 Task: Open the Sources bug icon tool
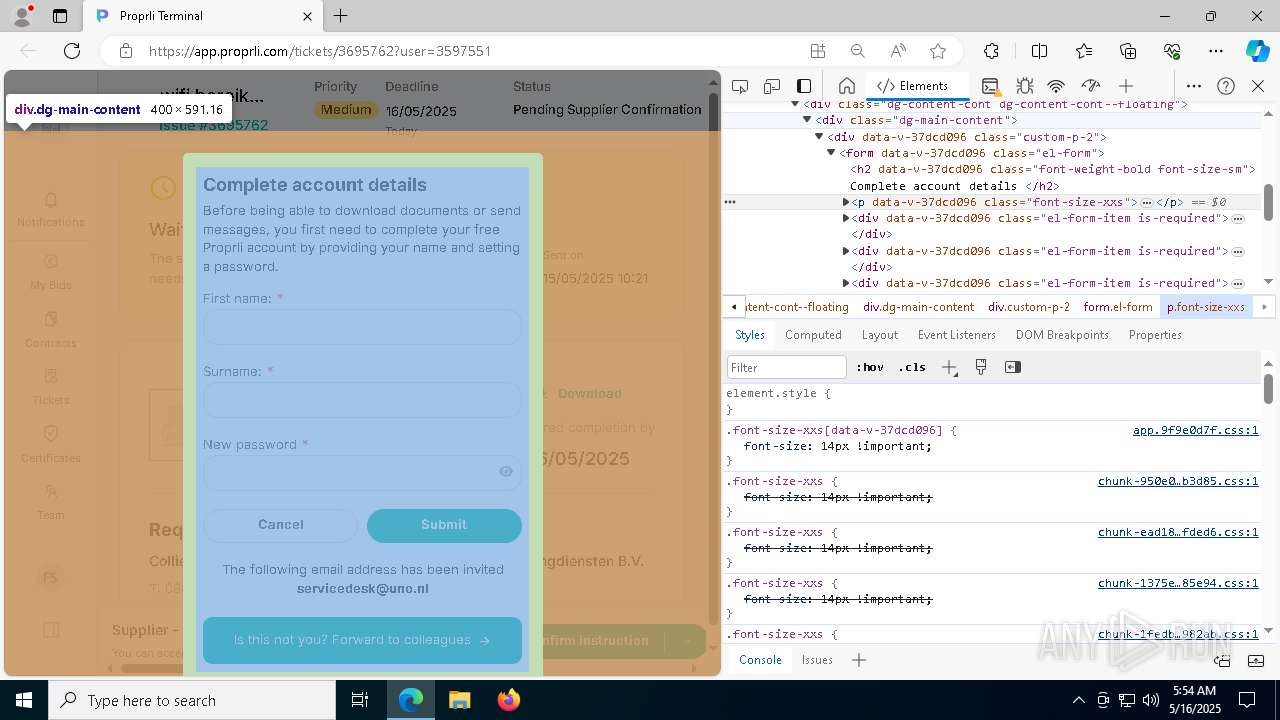(x=1024, y=86)
